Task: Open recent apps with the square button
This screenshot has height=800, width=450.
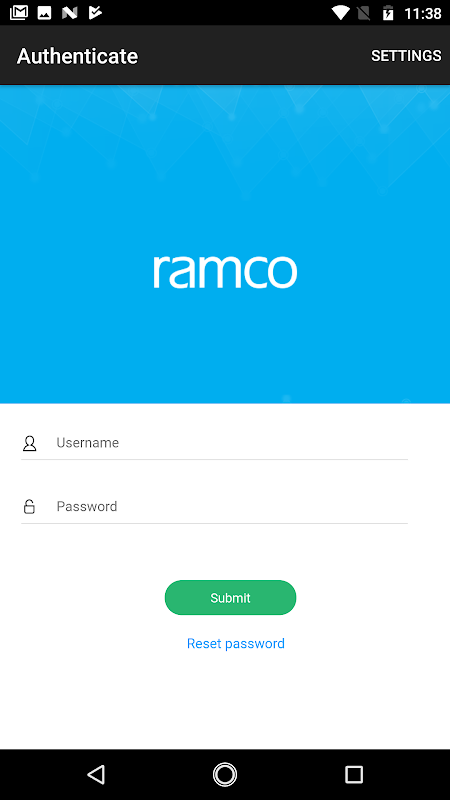Action: pos(354,774)
